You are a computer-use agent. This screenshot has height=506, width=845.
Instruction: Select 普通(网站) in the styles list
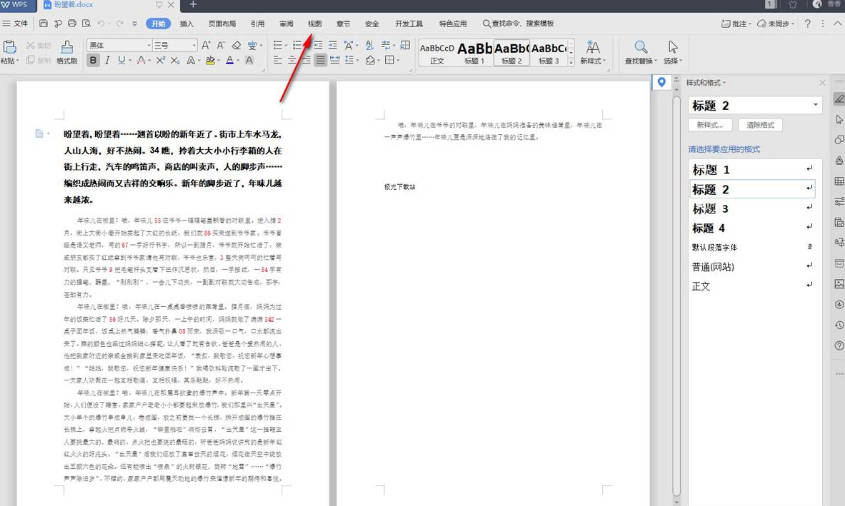click(752, 267)
